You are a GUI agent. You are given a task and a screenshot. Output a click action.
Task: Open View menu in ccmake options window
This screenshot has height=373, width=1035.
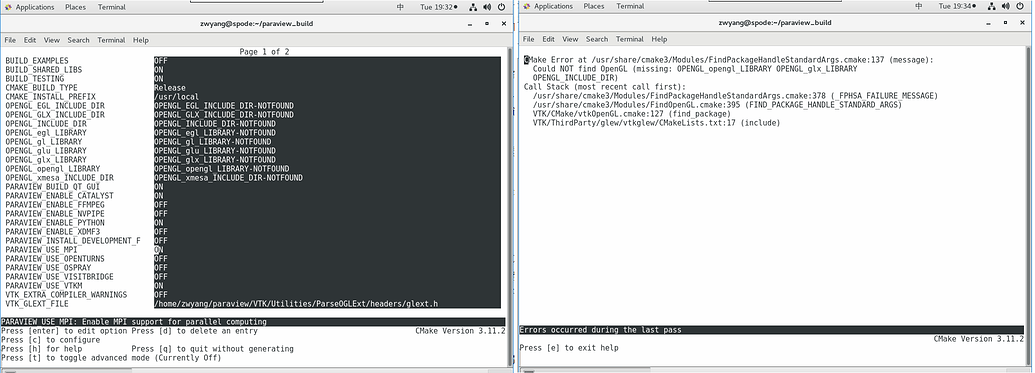(x=51, y=40)
